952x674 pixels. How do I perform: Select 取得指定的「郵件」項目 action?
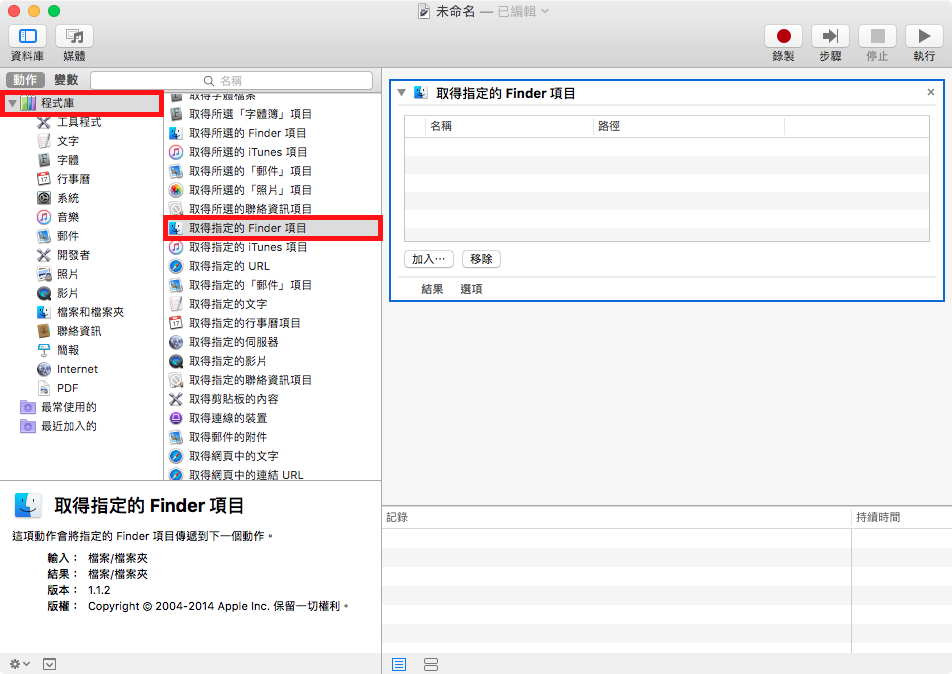272,285
